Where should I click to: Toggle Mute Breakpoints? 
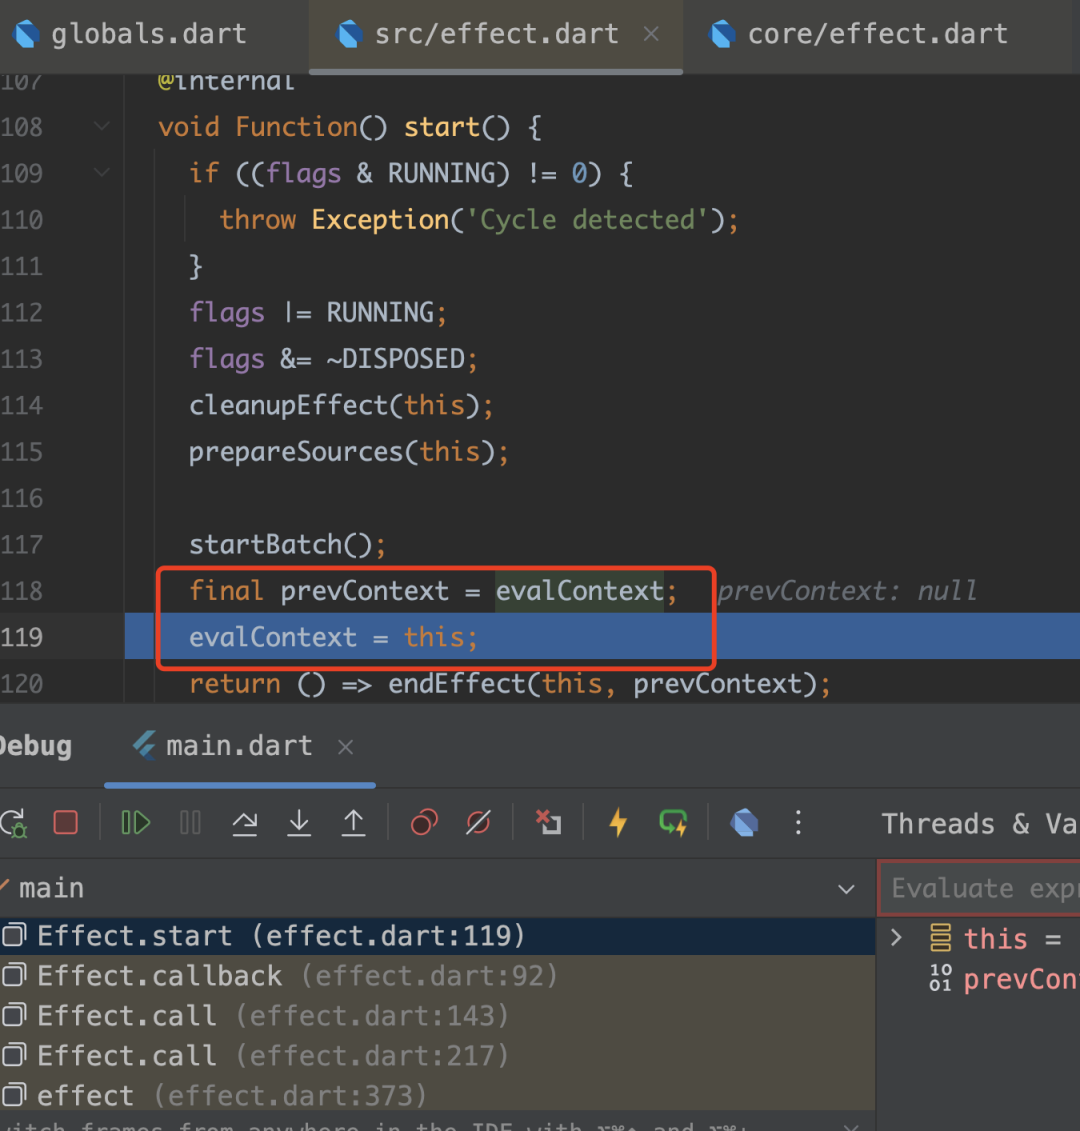tap(479, 823)
